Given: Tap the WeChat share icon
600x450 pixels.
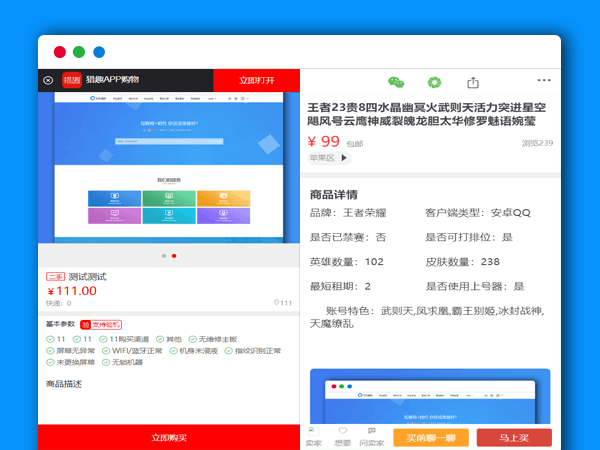Looking at the screenshot, I should pyautogui.click(x=396, y=82).
